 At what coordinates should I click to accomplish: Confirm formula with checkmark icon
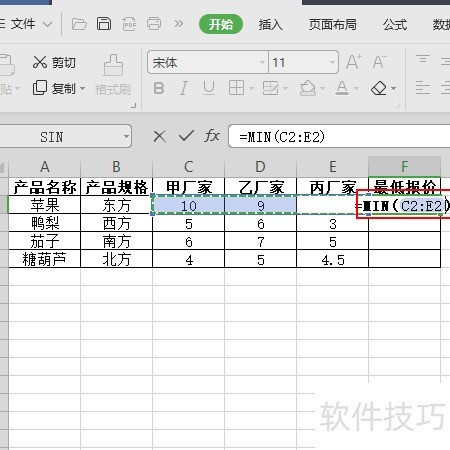[186, 136]
